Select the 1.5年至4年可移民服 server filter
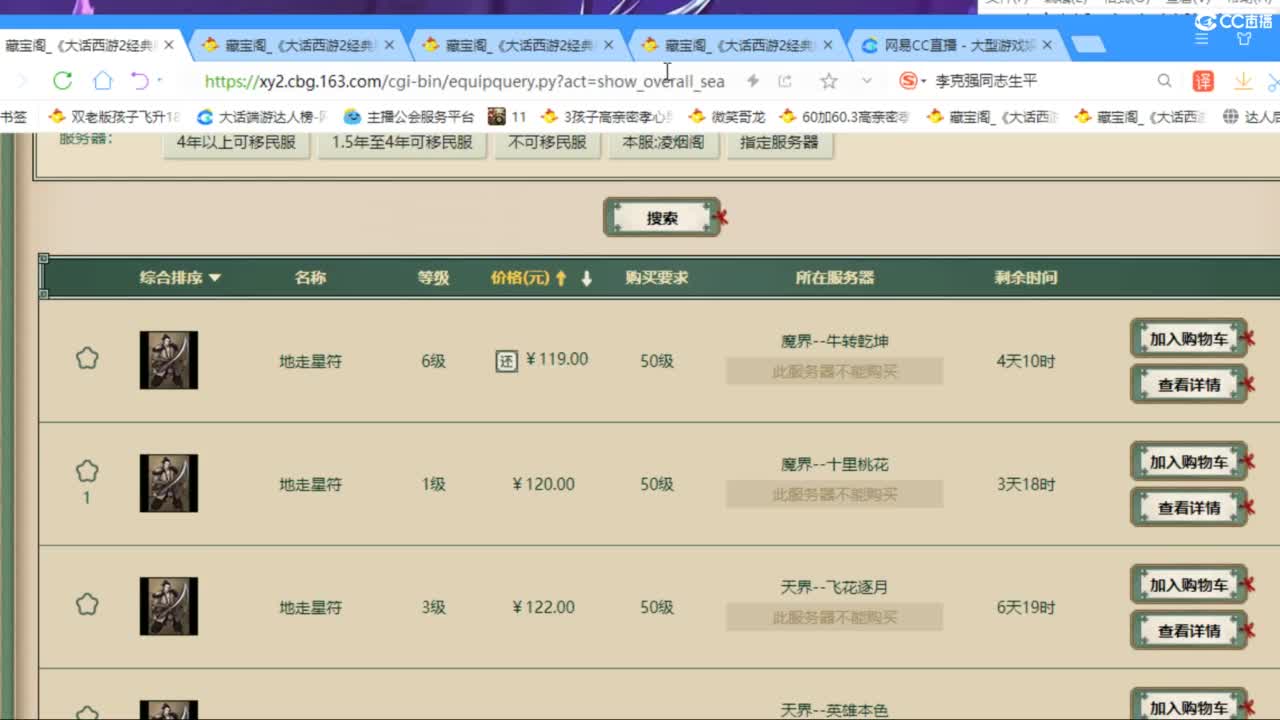The image size is (1280, 720). click(x=402, y=143)
